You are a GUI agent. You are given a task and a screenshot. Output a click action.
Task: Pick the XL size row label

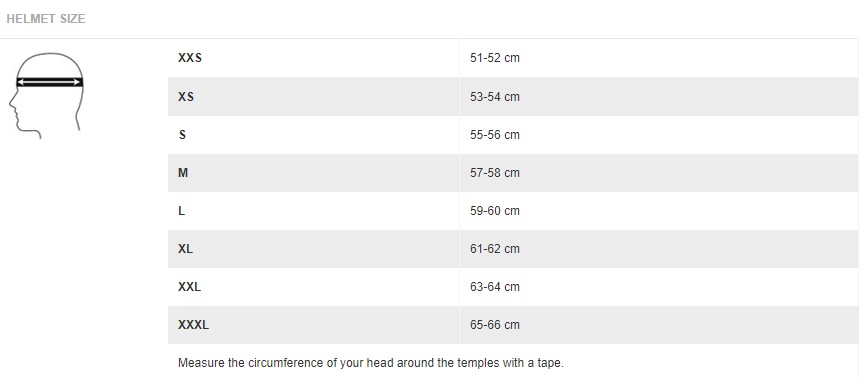pos(185,249)
